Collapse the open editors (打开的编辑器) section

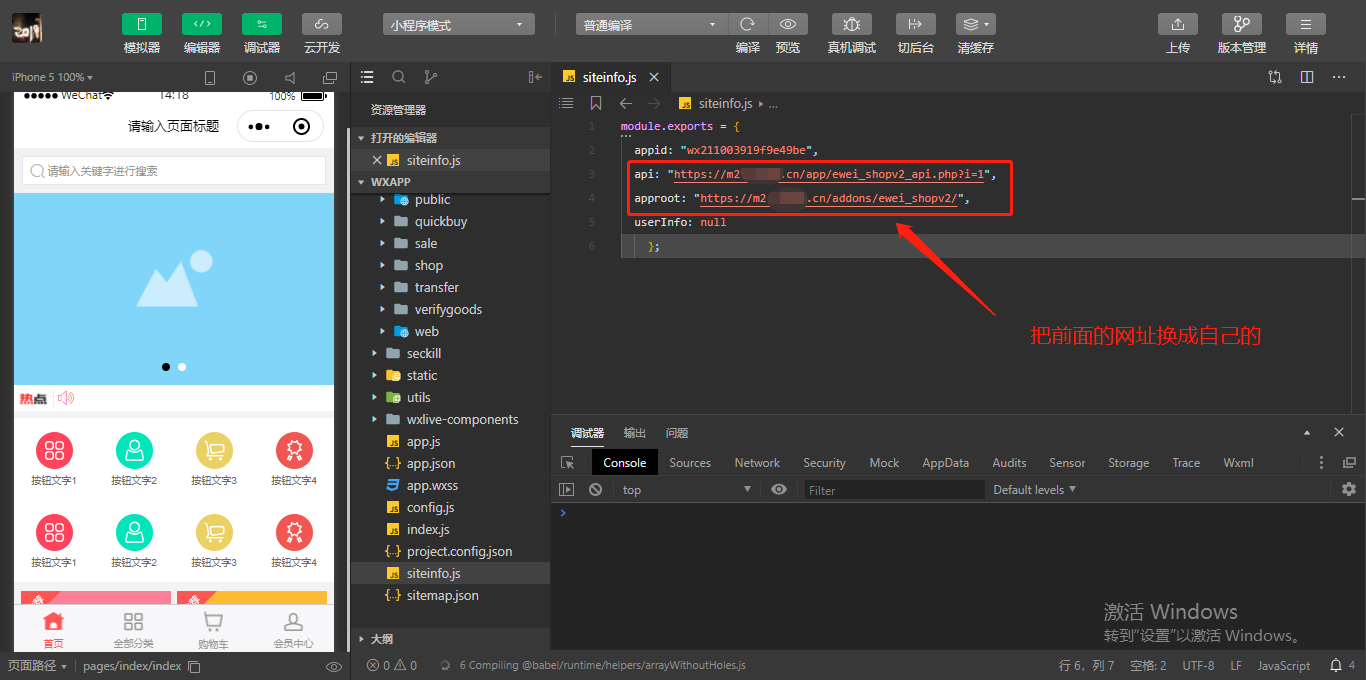coord(450,138)
